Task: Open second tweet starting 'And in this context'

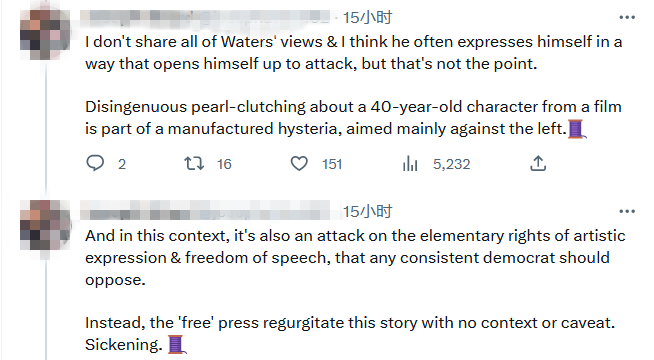Action: [x=355, y=290]
